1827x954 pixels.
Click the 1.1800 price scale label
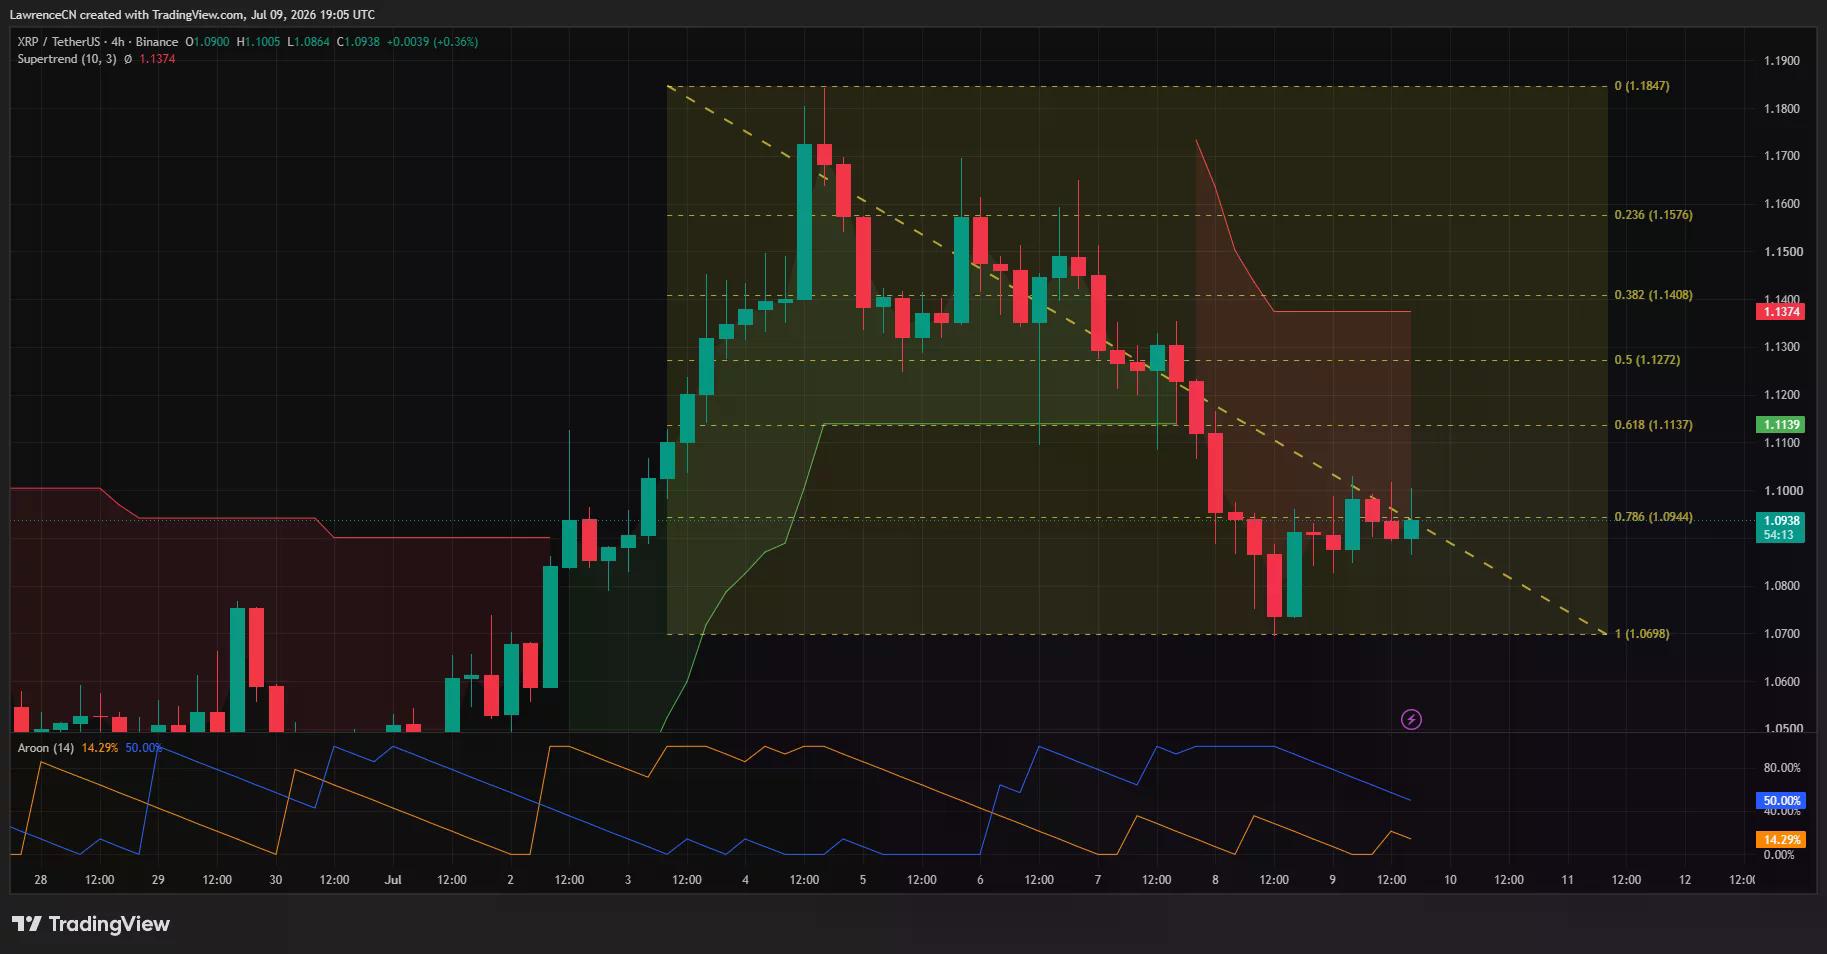click(1781, 109)
